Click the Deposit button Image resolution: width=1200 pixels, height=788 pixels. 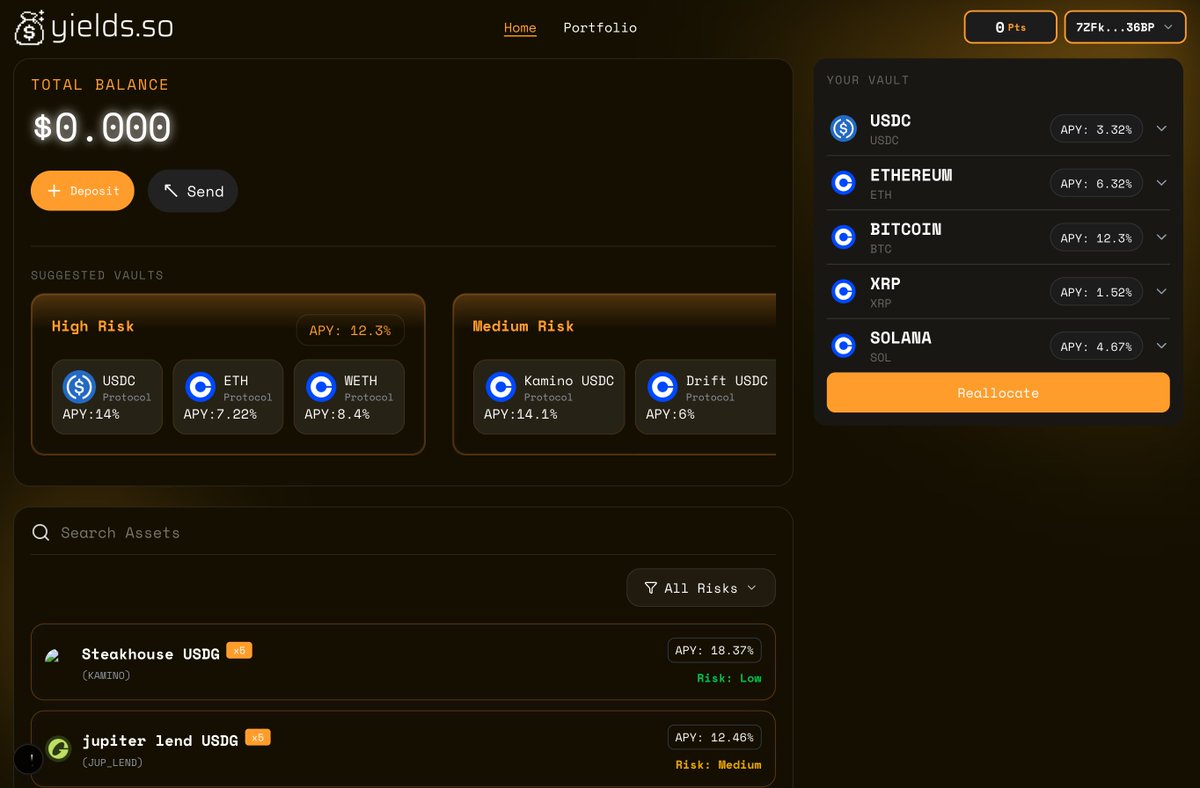82,190
